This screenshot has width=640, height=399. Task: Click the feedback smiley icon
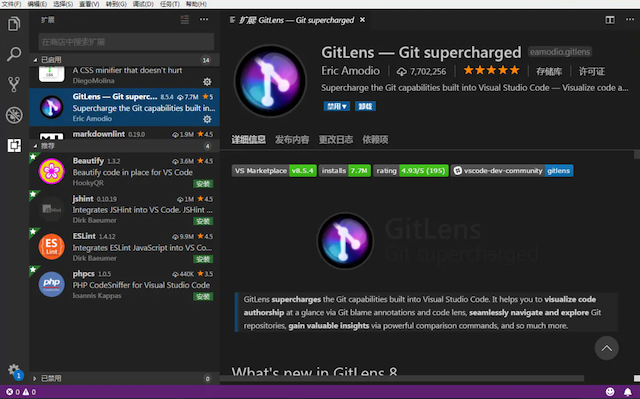[x=610, y=392]
